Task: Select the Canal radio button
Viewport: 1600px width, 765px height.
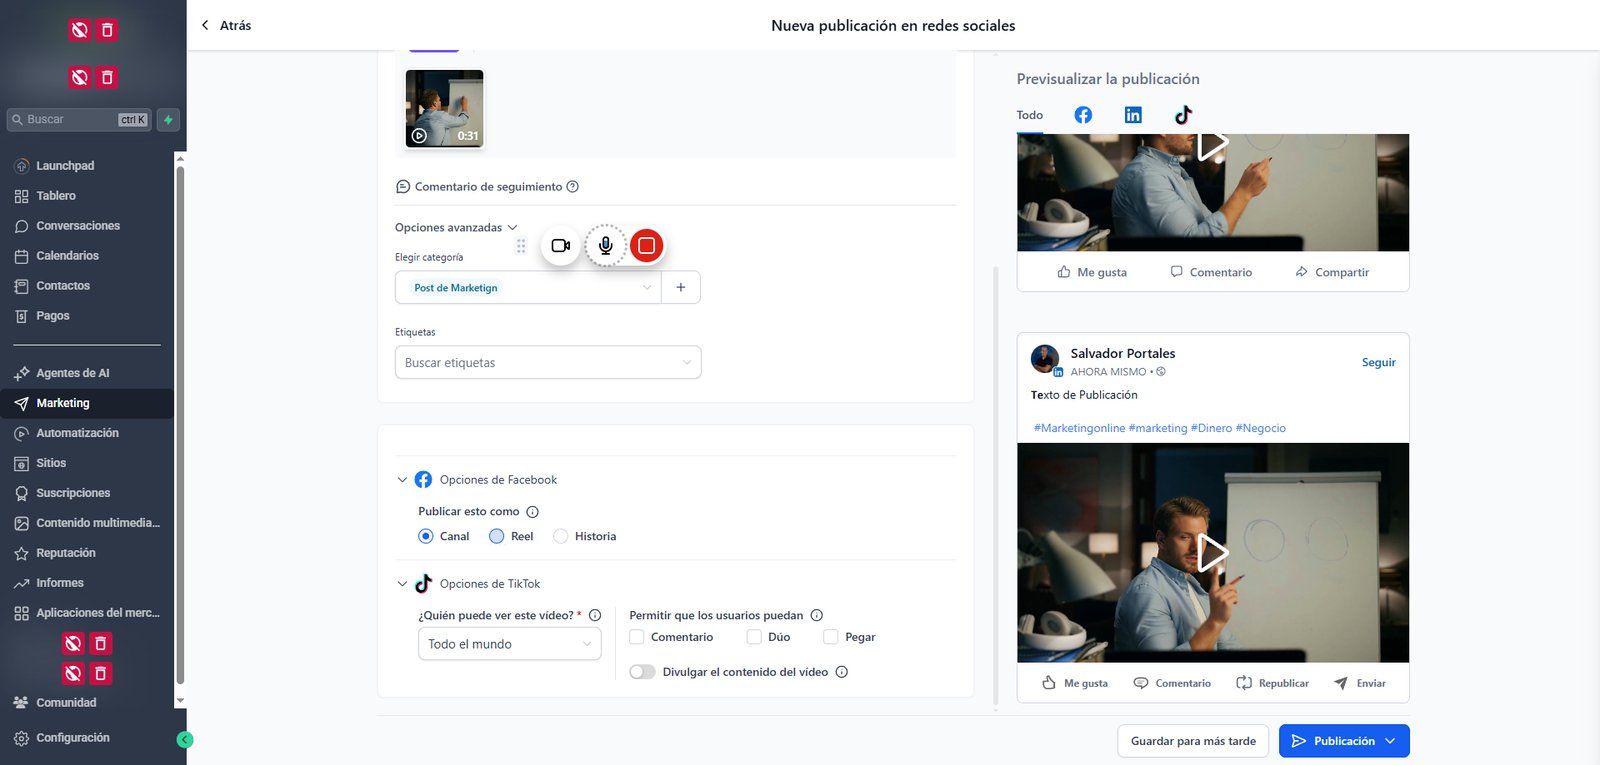Action: coord(426,536)
